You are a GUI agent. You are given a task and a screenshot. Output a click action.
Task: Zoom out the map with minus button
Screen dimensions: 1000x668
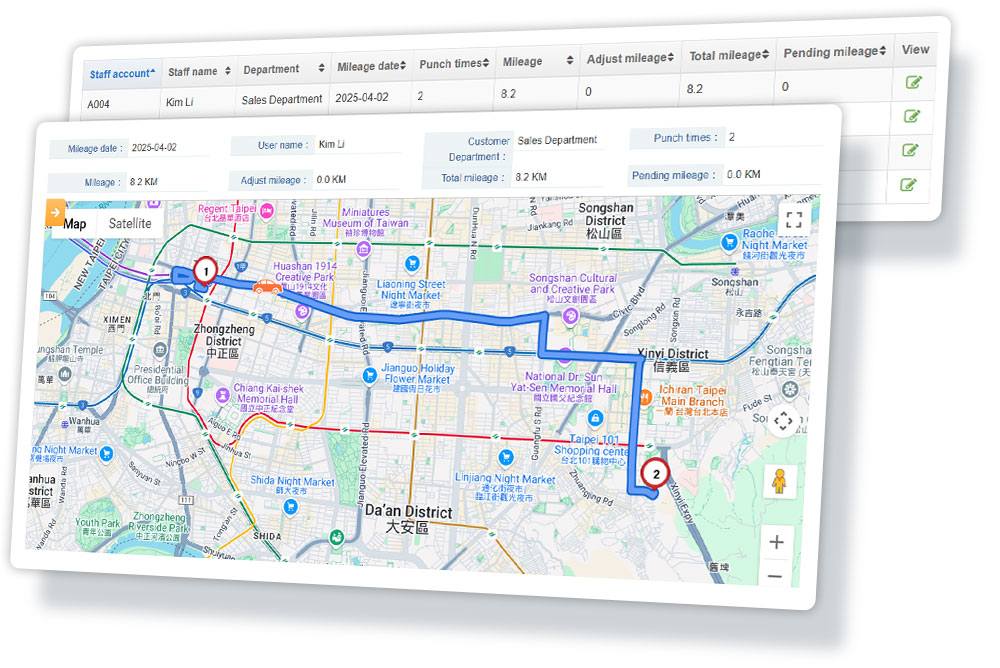coord(775,576)
